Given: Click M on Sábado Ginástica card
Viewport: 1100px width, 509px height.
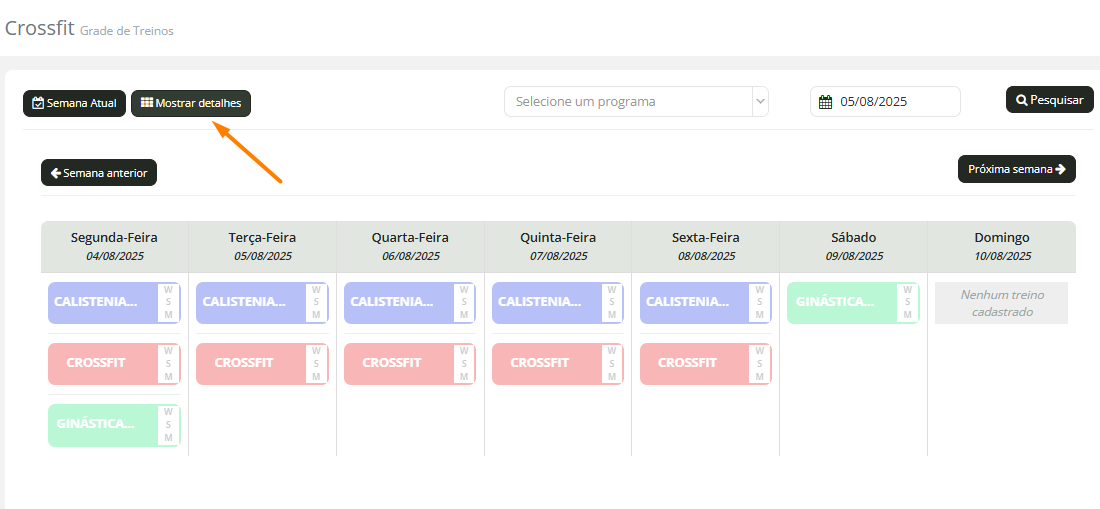Looking at the screenshot, I should click(x=907, y=315).
